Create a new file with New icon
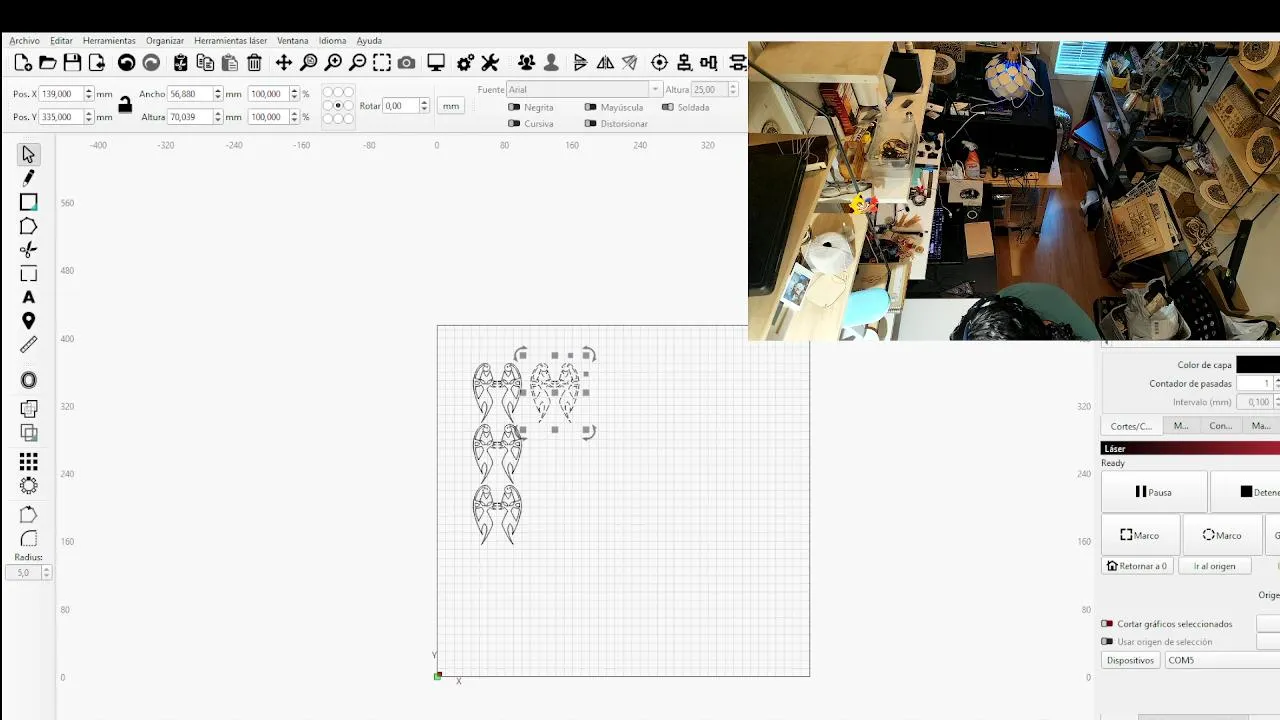Screen dimensions: 1280x720 [23, 63]
